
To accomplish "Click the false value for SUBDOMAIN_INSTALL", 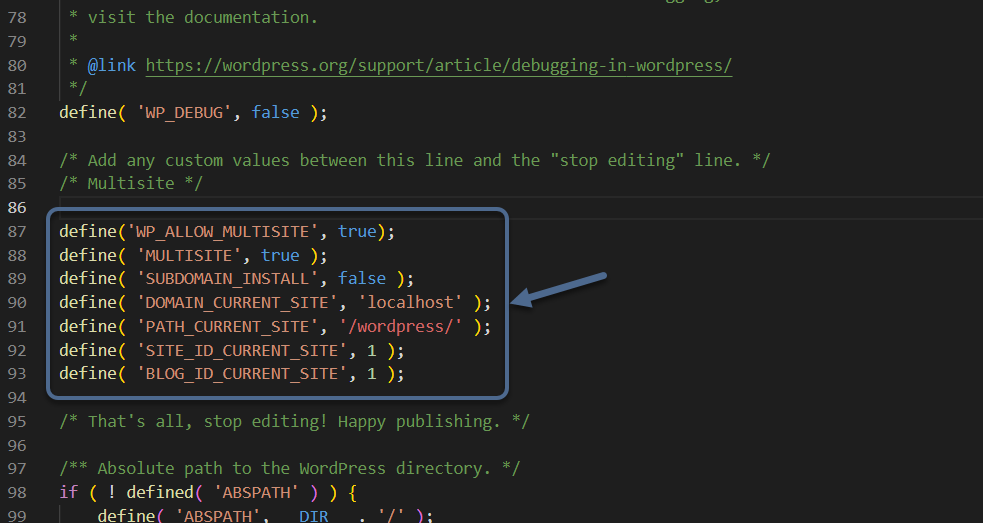I will click(x=361, y=278).
